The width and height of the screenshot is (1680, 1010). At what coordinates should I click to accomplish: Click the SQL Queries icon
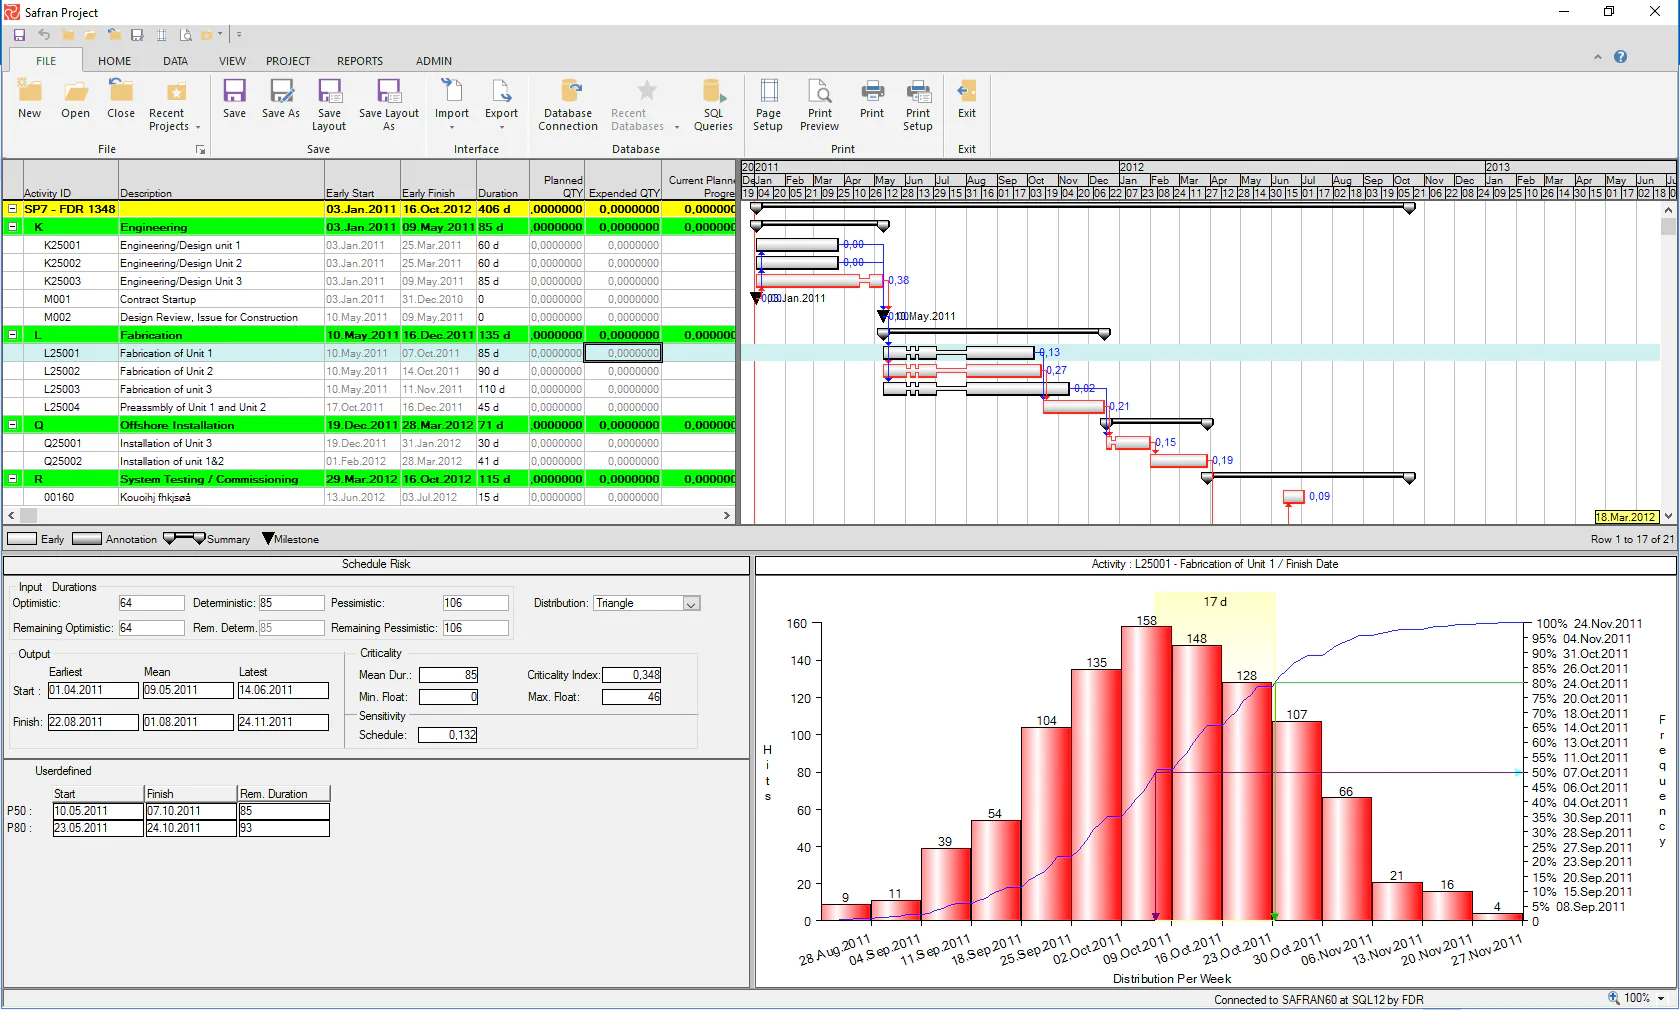[x=713, y=104]
